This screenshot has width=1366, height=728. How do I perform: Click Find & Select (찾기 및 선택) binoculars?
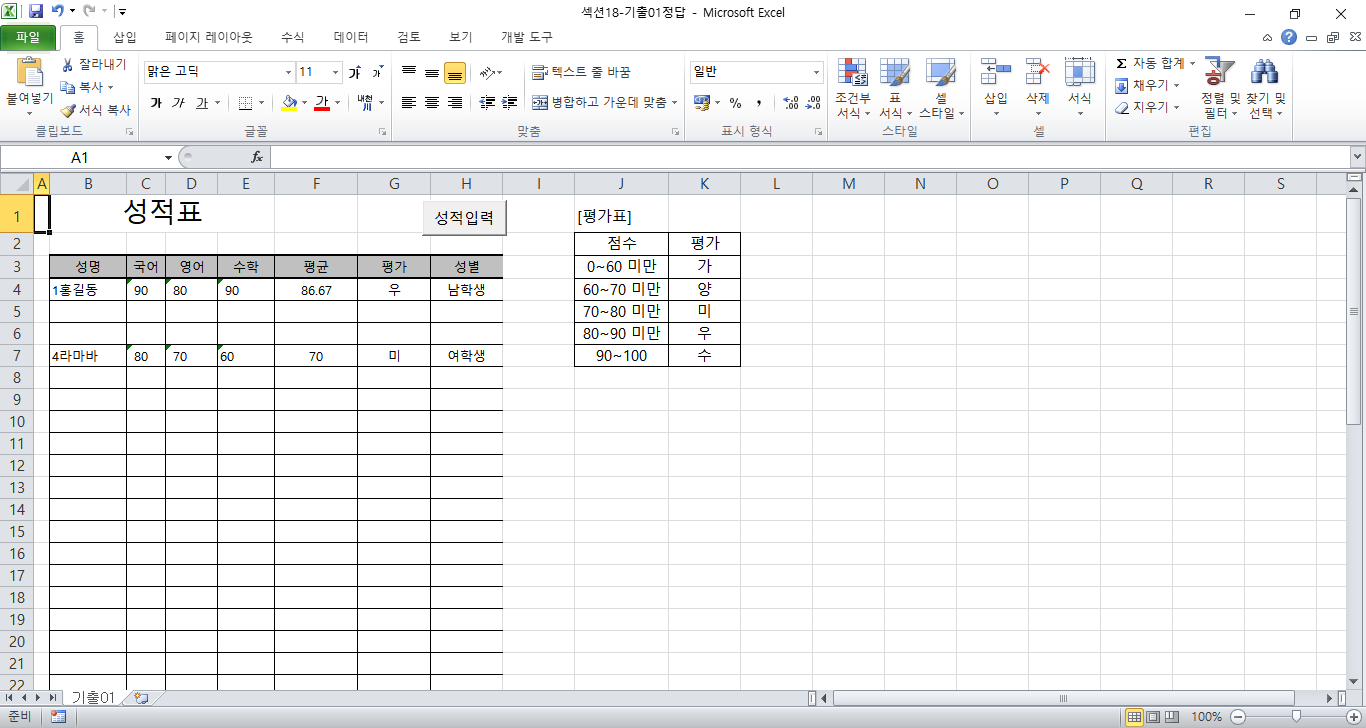(1265, 88)
